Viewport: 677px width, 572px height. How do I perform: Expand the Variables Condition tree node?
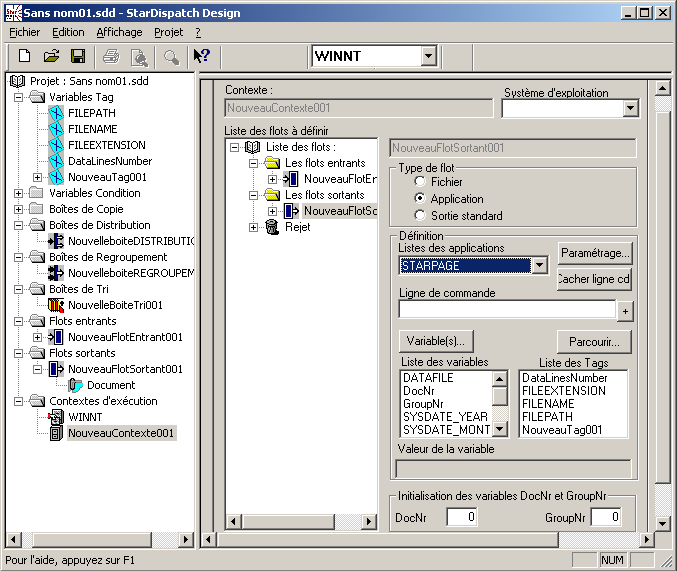(x=20, y=193)
